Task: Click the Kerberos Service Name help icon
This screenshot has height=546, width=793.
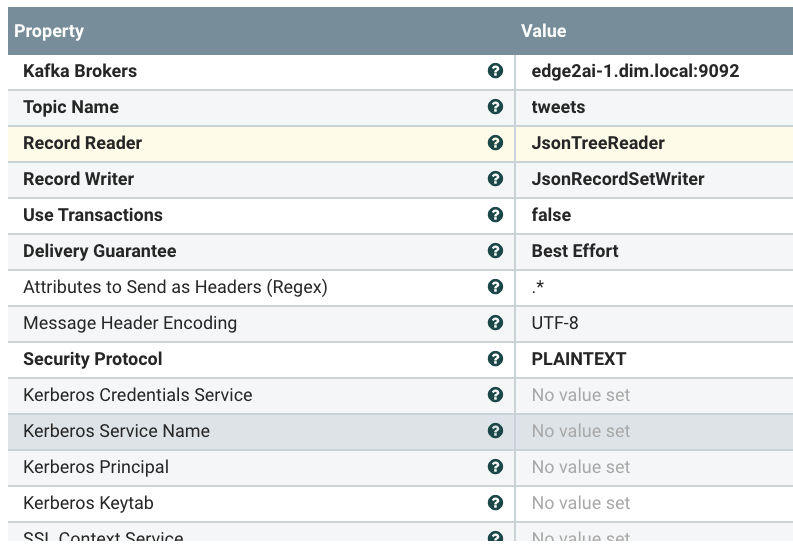Action: pos(494,431)
